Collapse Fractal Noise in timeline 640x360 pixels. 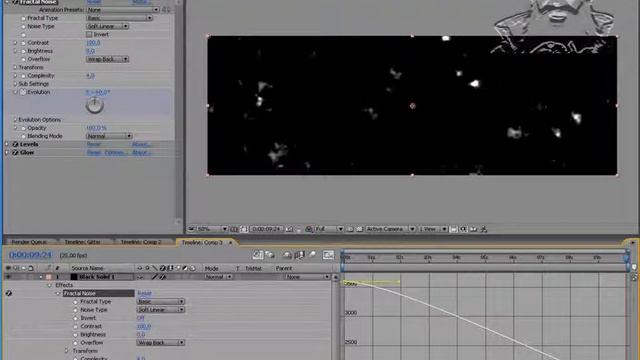pyautogui.click(x=58, y=293)
